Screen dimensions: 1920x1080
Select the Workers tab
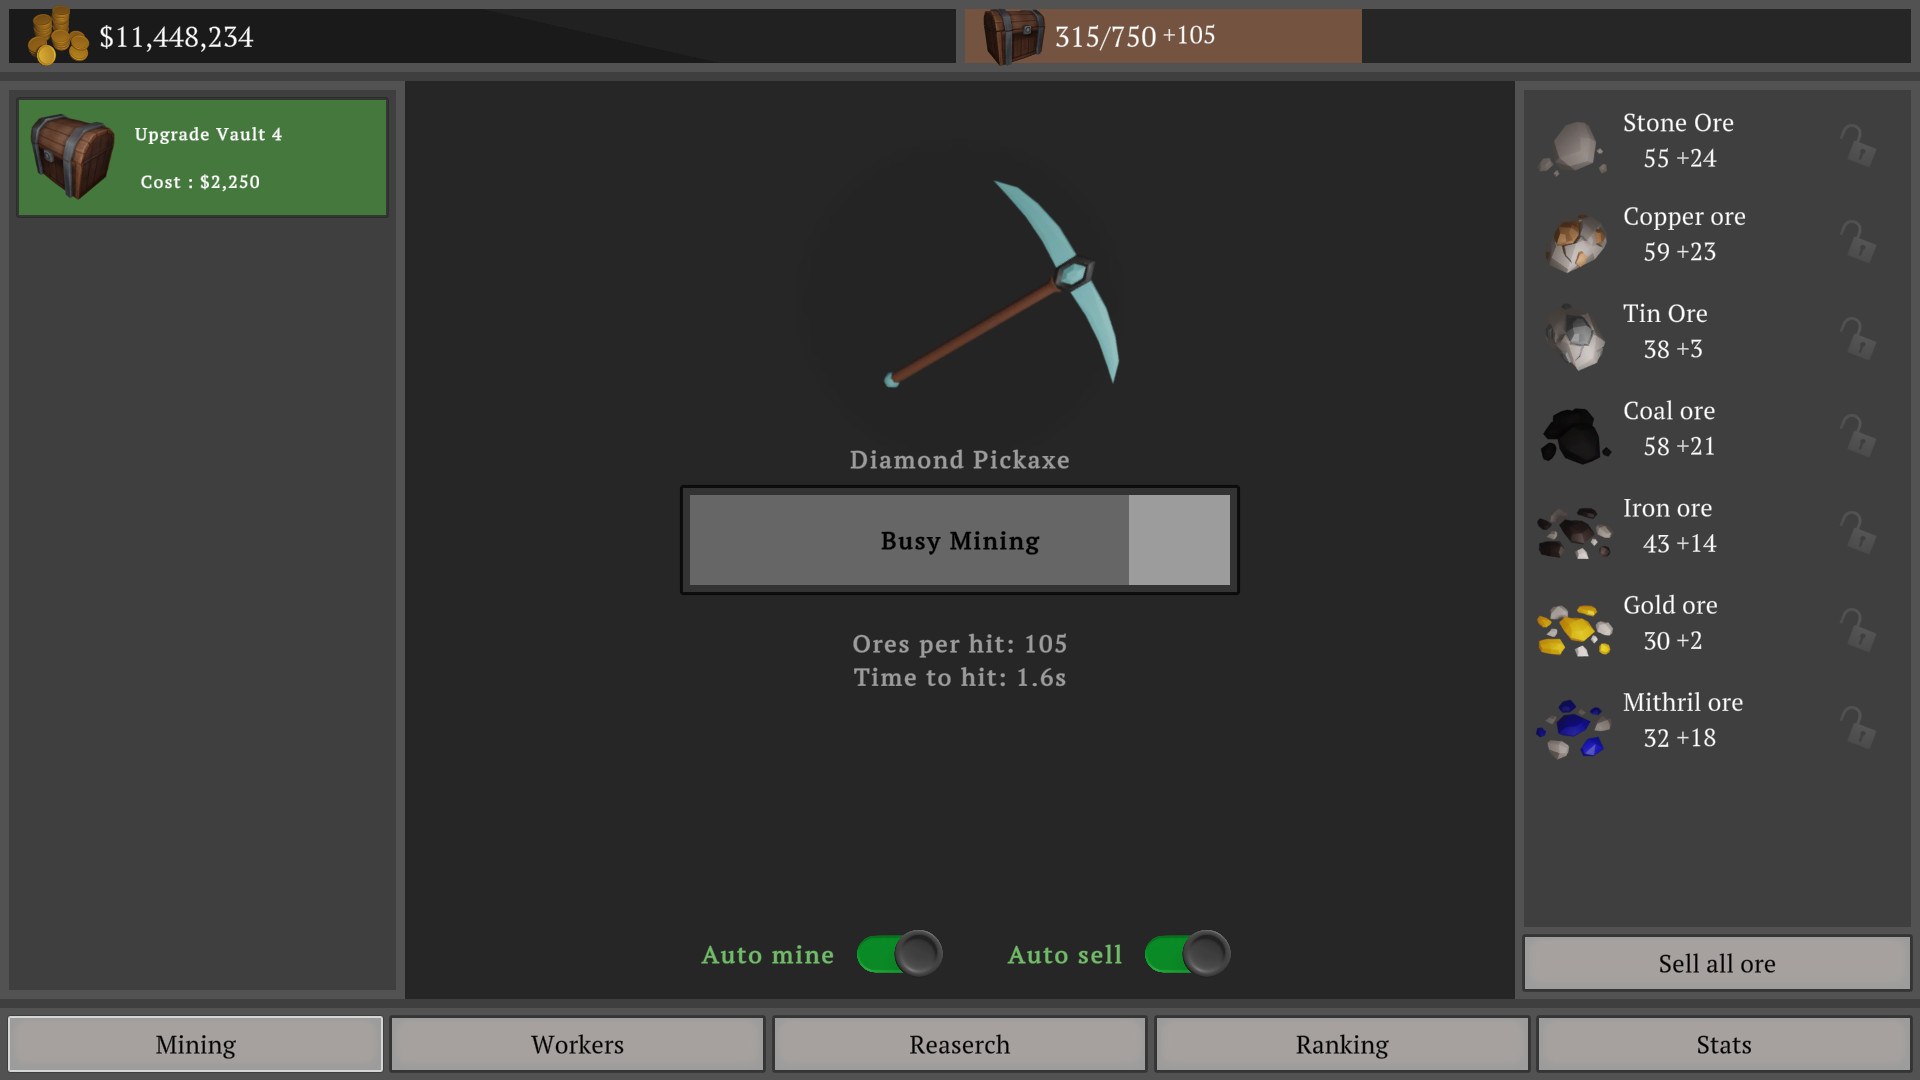click(576, 1042)
